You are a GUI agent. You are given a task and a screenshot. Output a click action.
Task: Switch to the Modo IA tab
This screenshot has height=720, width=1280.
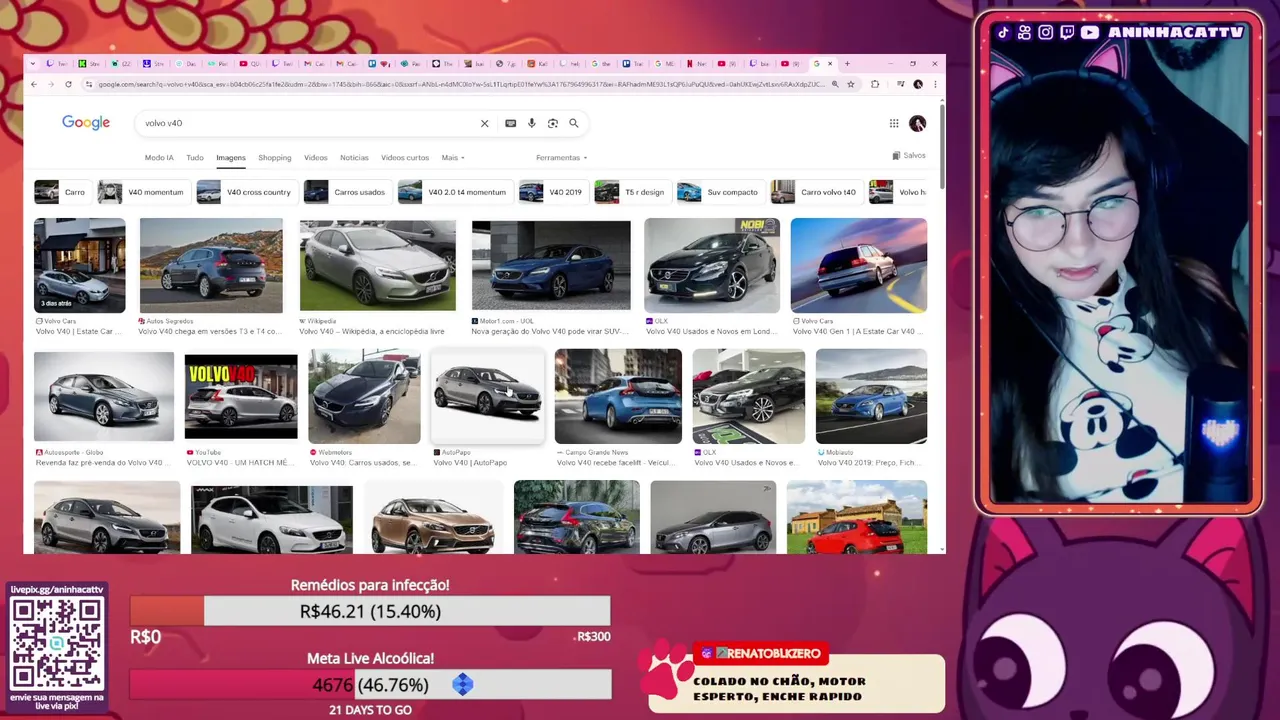pyautogui.click(x=159, y=157)
